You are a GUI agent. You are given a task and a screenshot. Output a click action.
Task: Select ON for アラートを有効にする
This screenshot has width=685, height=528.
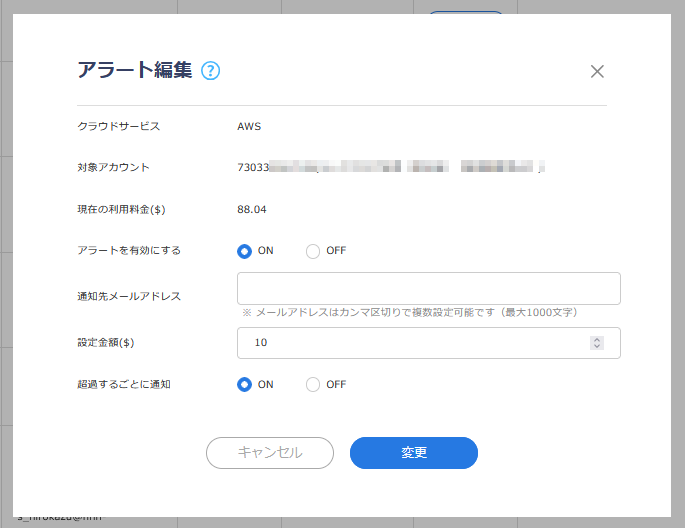[x=245, y=251]
